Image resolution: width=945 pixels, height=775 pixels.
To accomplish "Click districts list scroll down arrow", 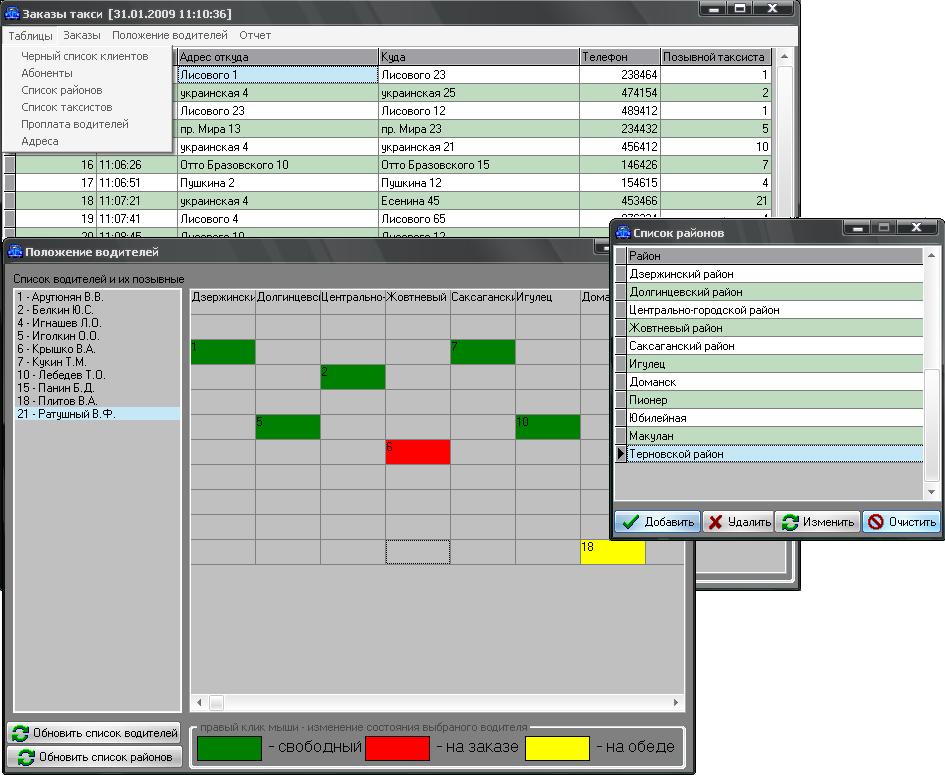I will tap(932, 492).
